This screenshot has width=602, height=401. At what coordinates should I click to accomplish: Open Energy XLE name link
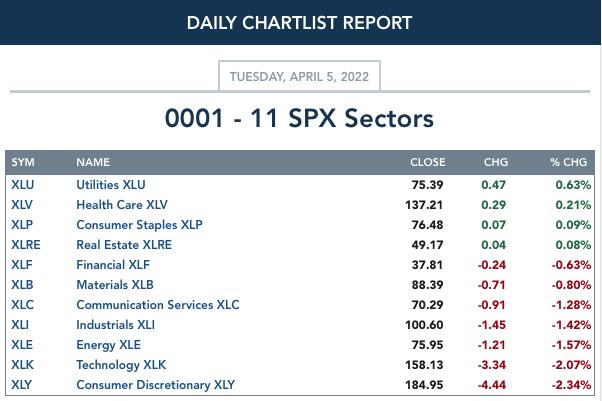click(108, 345)
